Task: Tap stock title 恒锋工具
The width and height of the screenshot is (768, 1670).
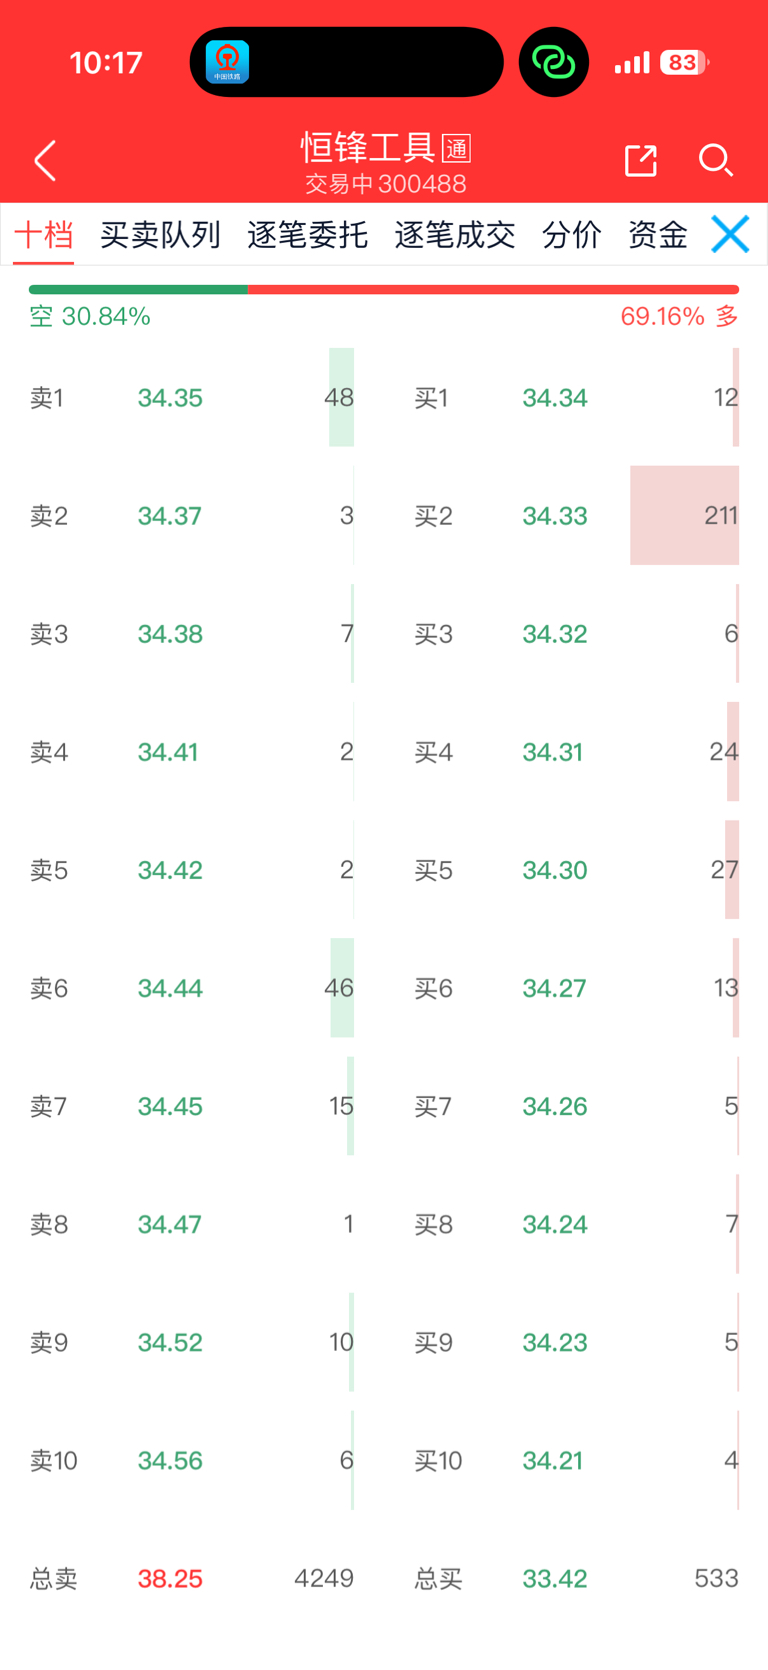Action: click(368, 148)
